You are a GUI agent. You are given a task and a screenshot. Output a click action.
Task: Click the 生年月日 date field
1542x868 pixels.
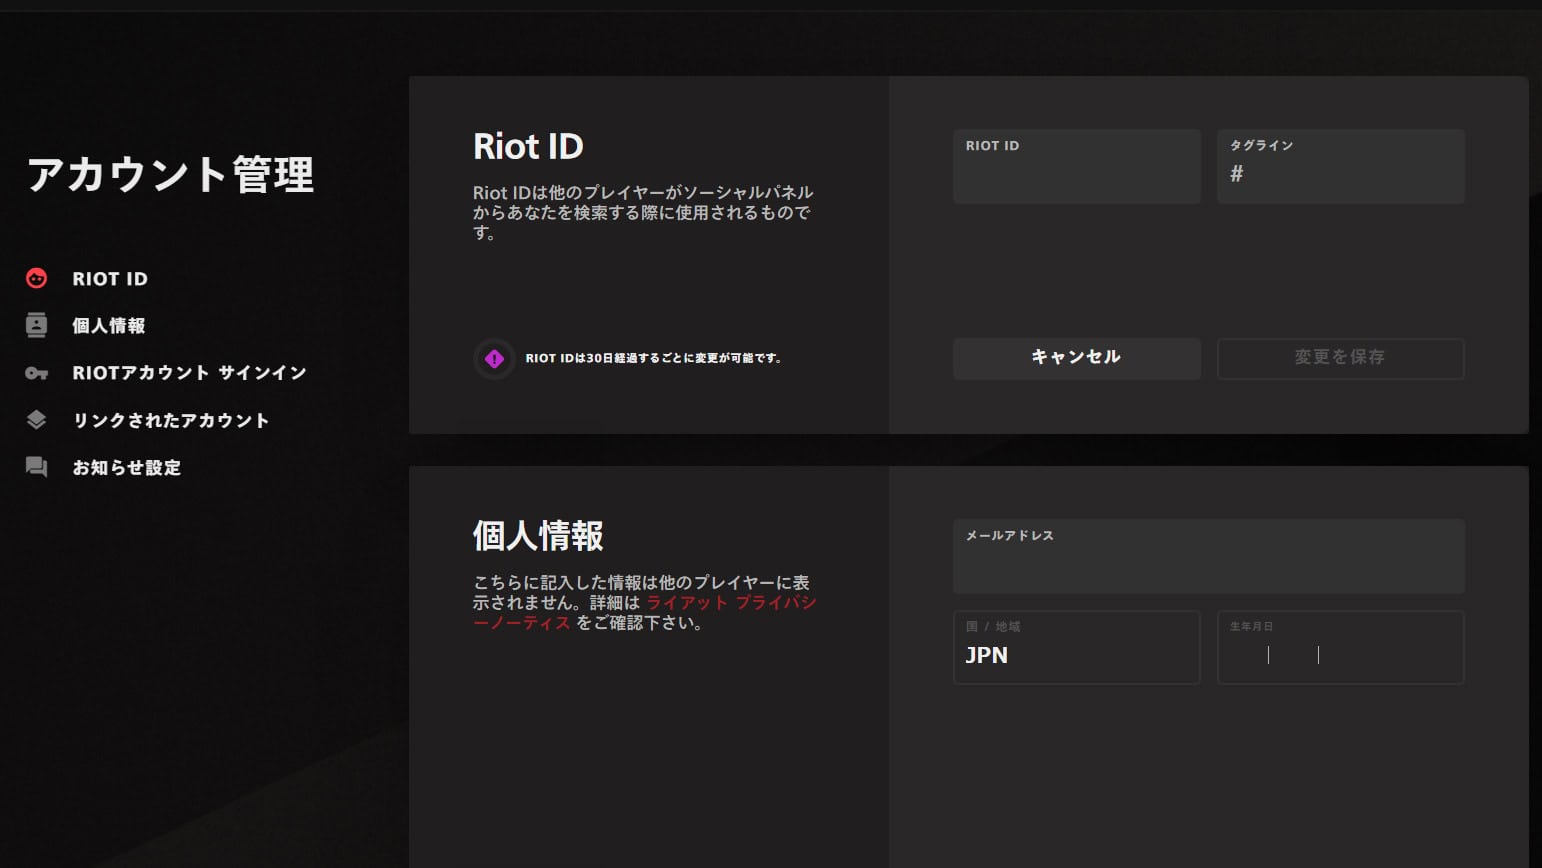point(1340,647)
